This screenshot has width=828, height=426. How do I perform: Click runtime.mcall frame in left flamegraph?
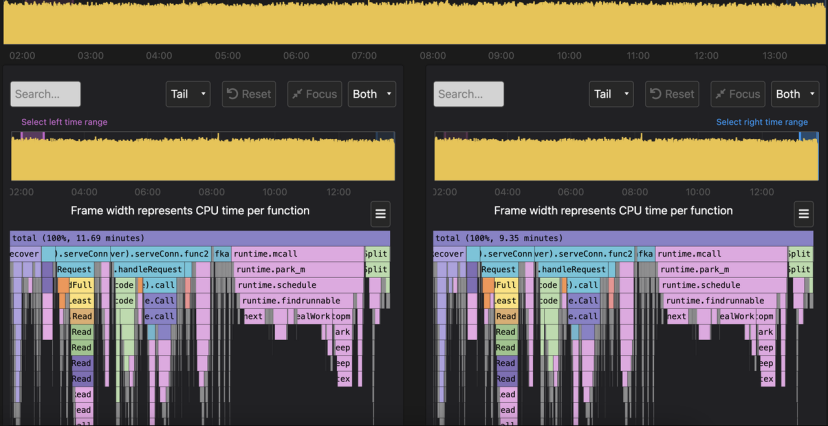pos(297,254)
